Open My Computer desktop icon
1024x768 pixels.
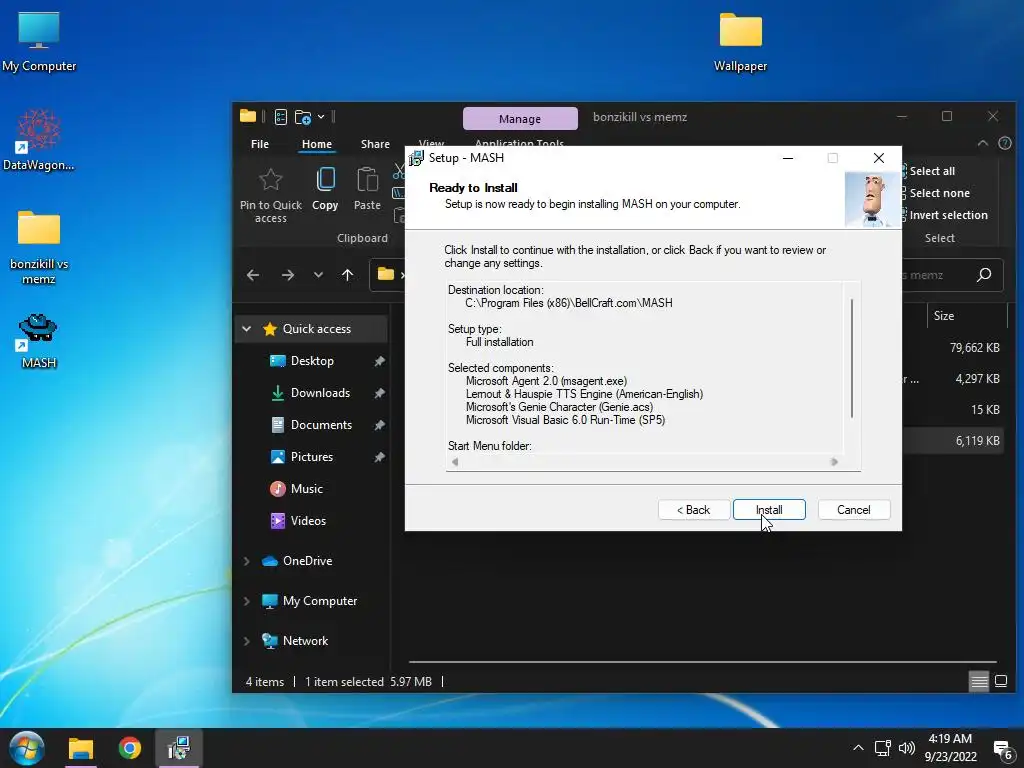pos(39,42)
